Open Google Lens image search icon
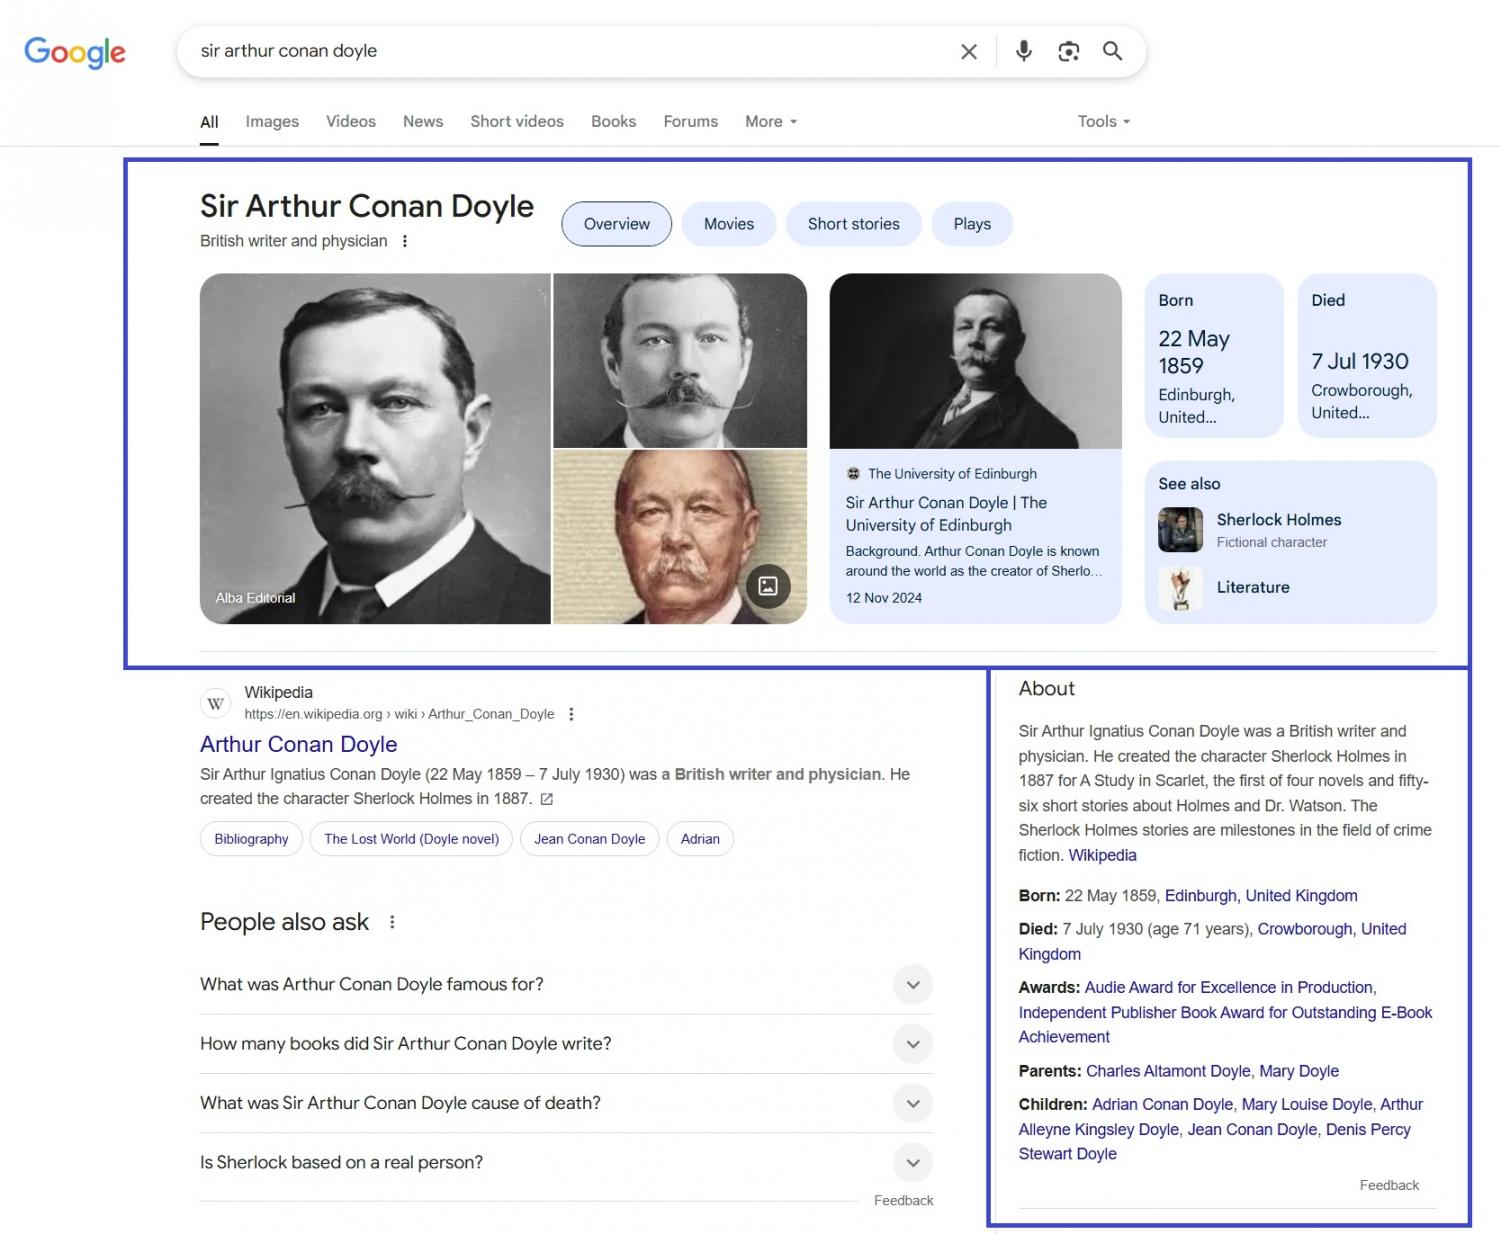 point(1068,51)
